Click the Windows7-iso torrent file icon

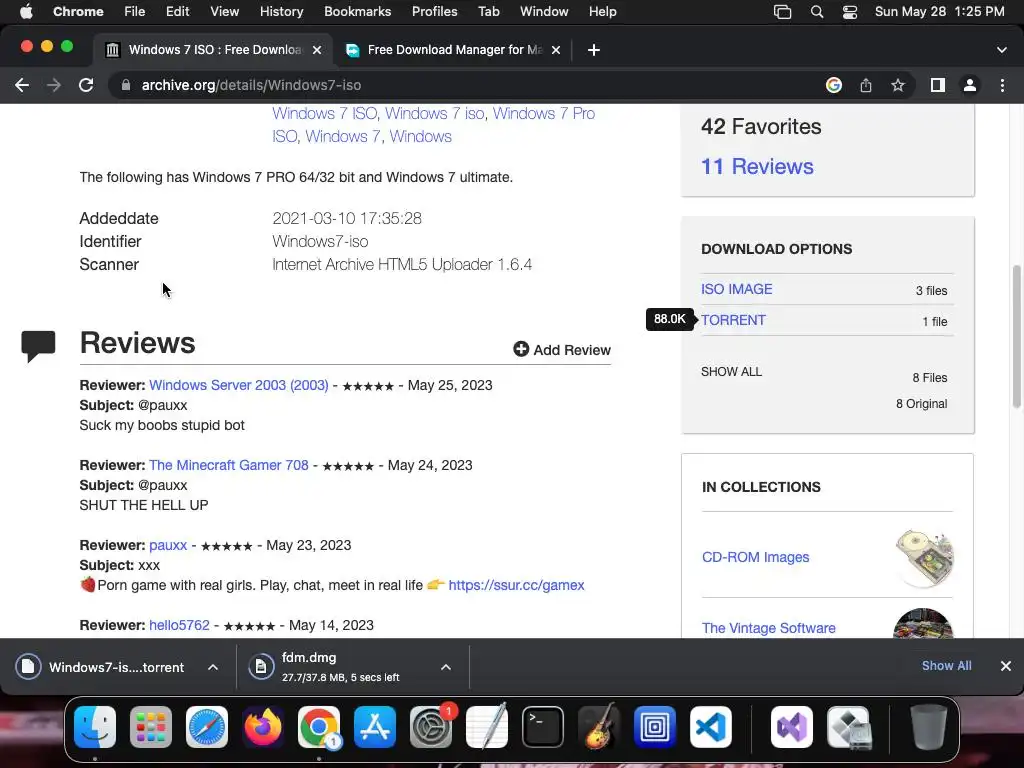point(28,667)
